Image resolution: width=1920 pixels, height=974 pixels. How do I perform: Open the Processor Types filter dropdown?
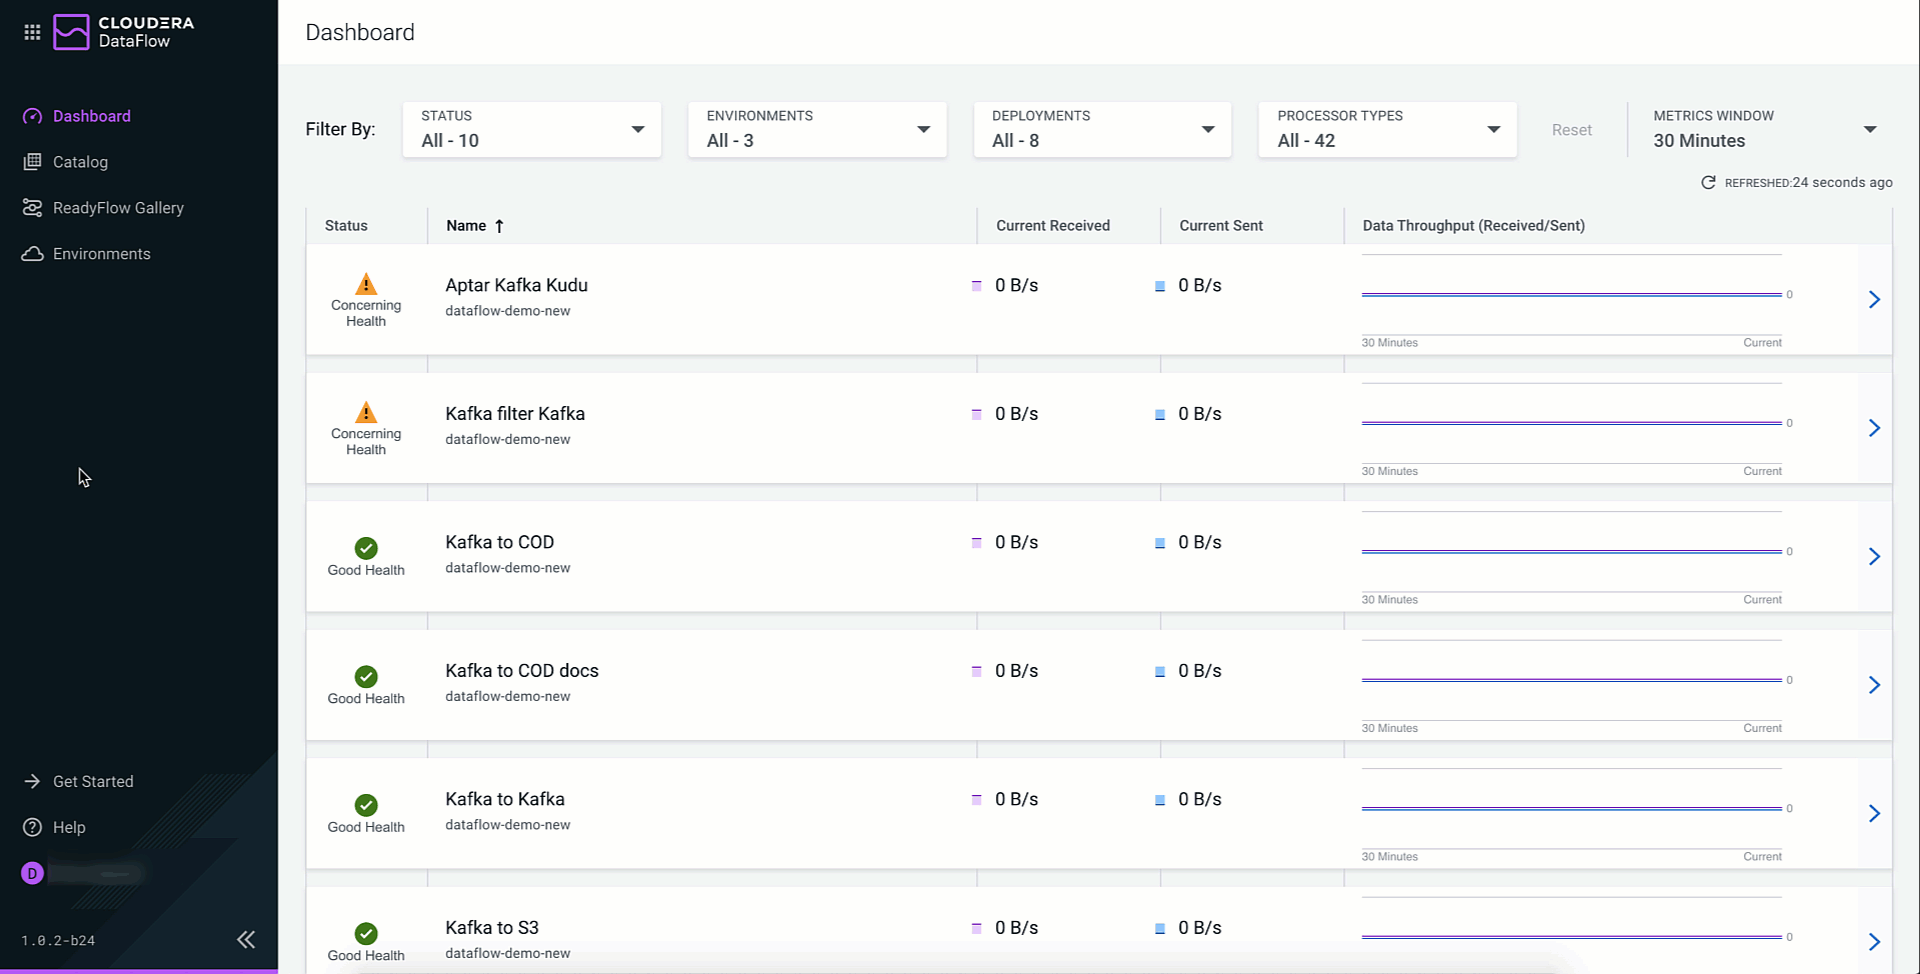click(1388, 129)
